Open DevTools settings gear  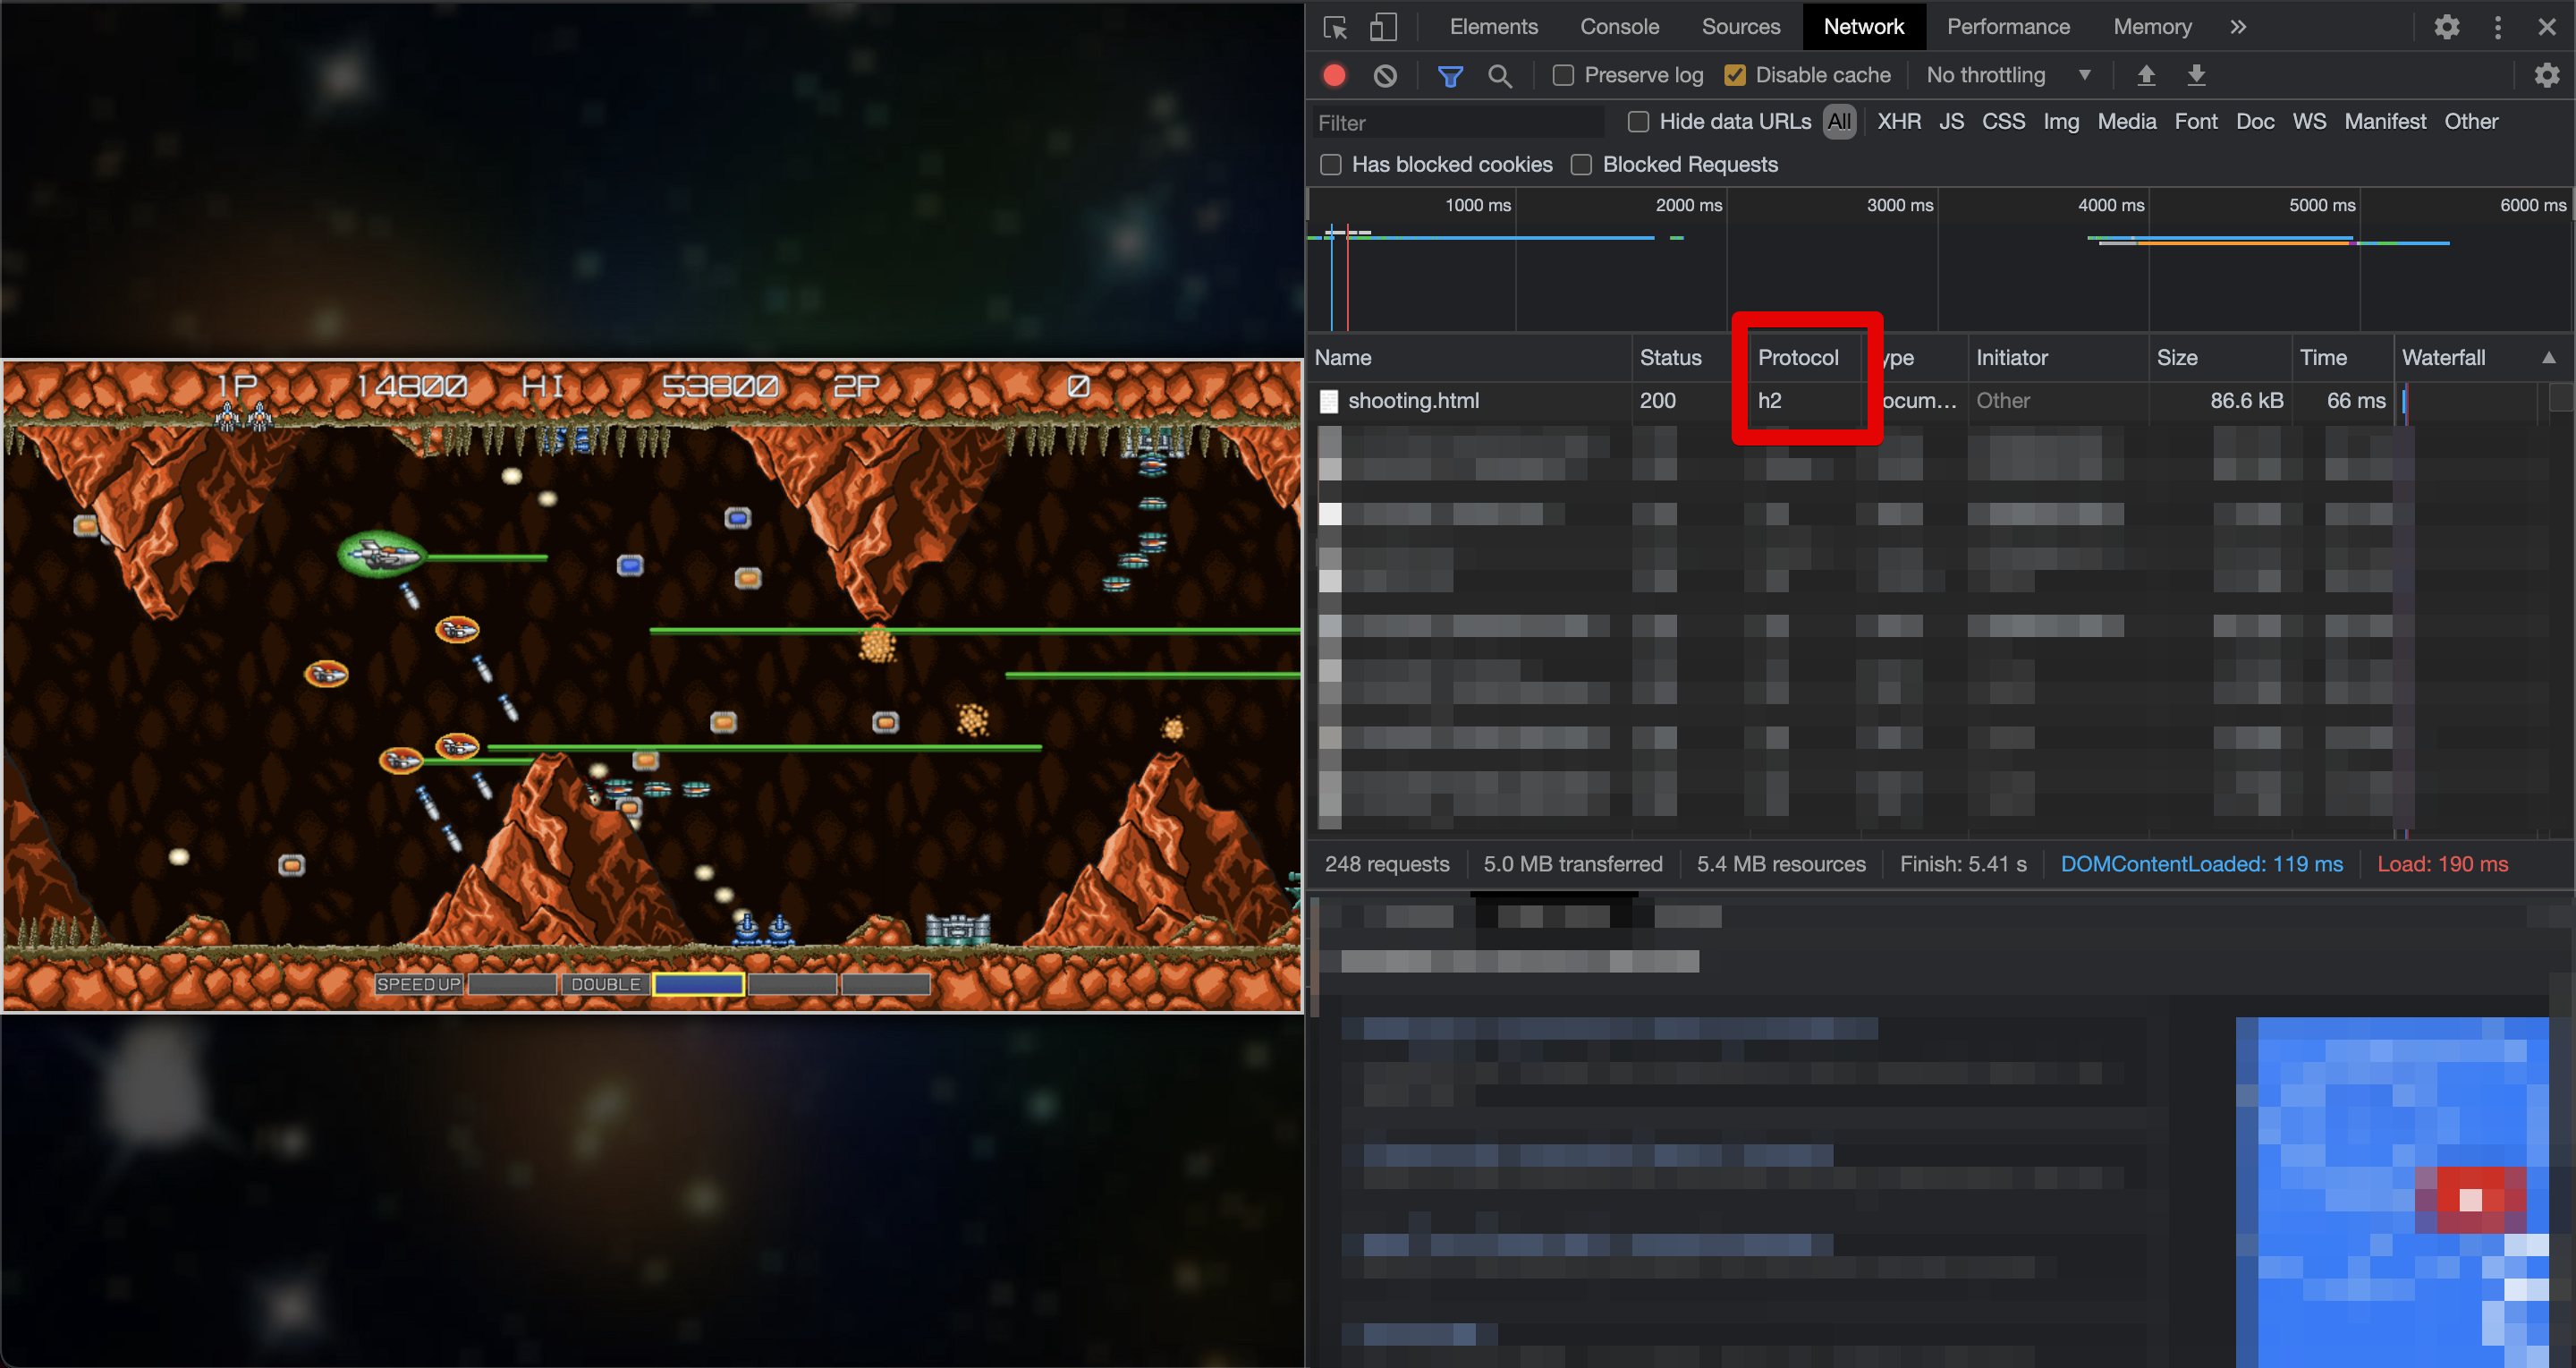(2447, 27)
